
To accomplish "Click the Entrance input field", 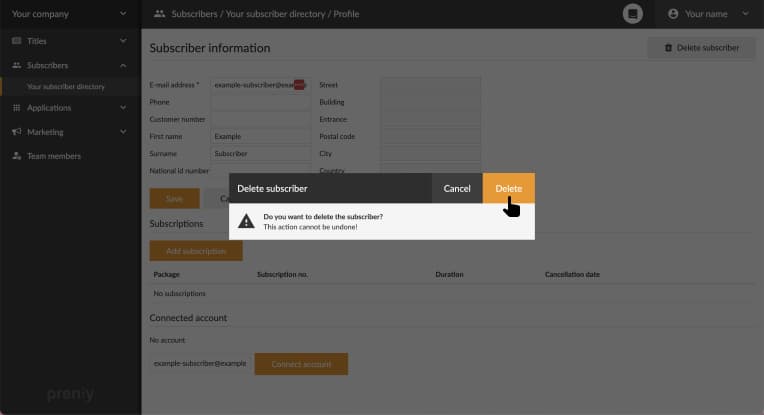I will [431, 119].
